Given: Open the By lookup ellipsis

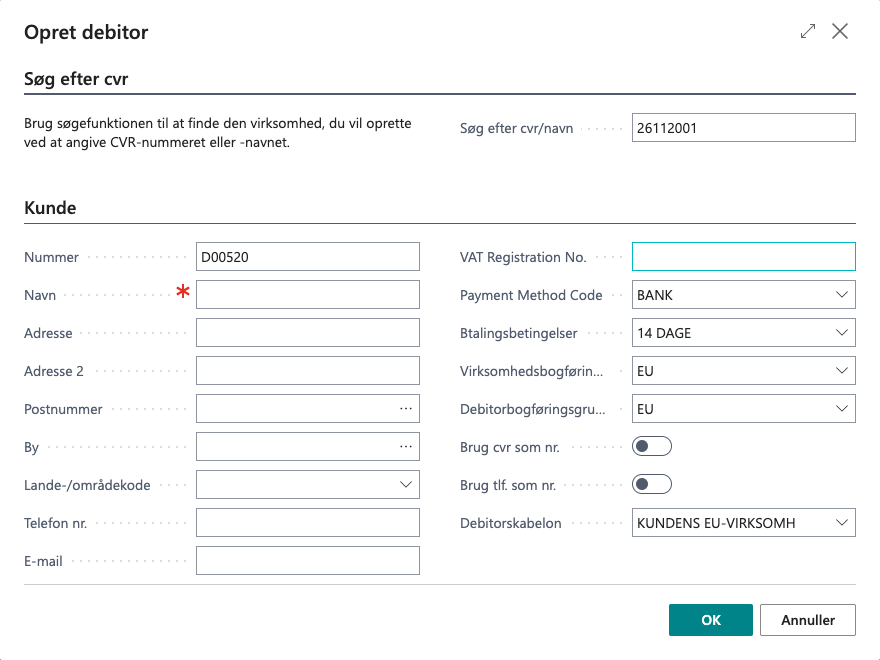Looking at the screenshot, I should pyautogui.click(x=406, y=447).
